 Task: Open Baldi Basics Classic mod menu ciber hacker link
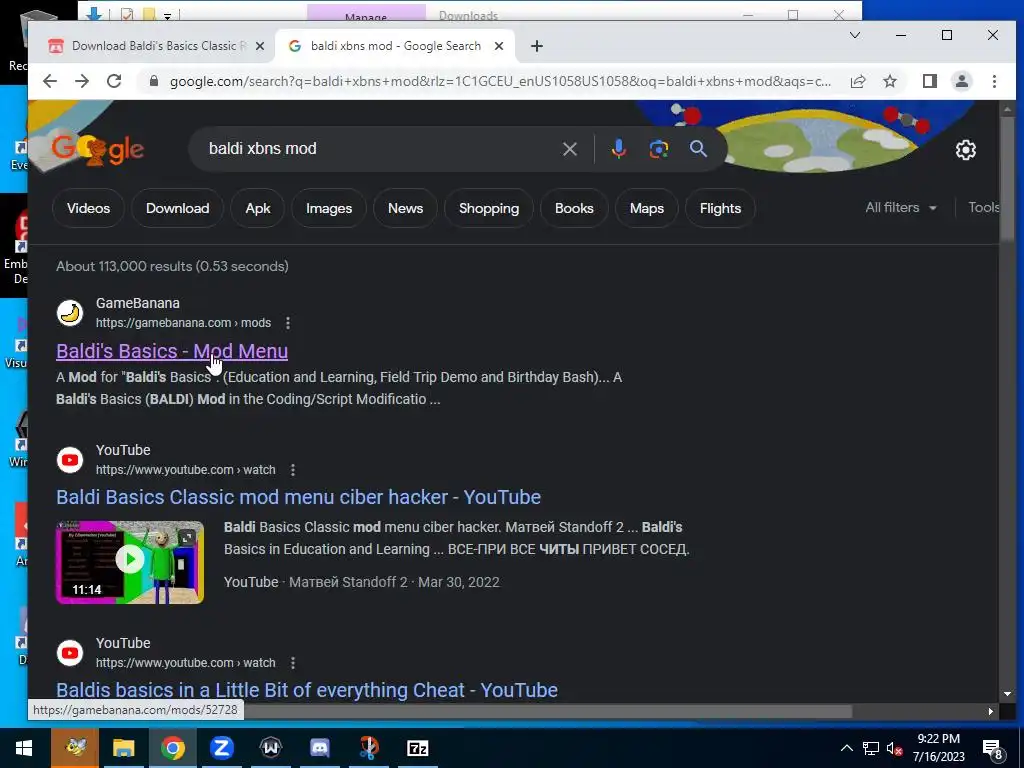pos(298,497)
